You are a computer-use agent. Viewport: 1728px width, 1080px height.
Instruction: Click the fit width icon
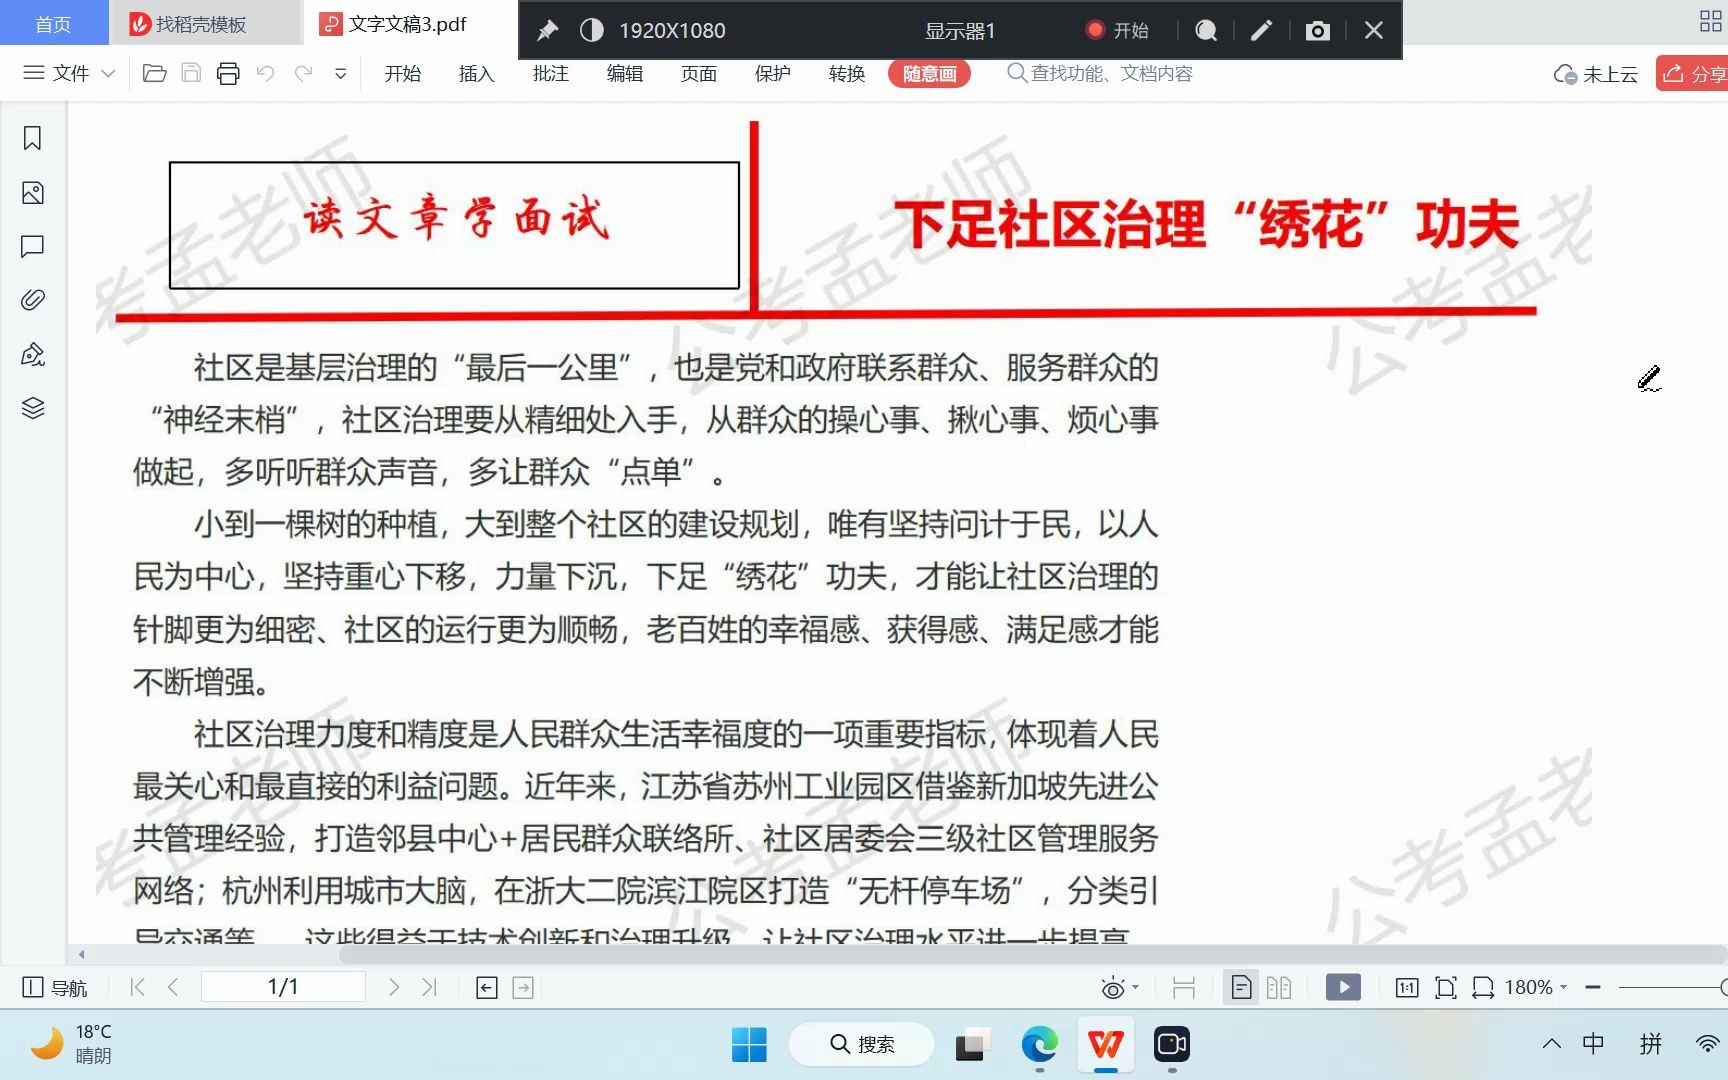(1483, 988)
